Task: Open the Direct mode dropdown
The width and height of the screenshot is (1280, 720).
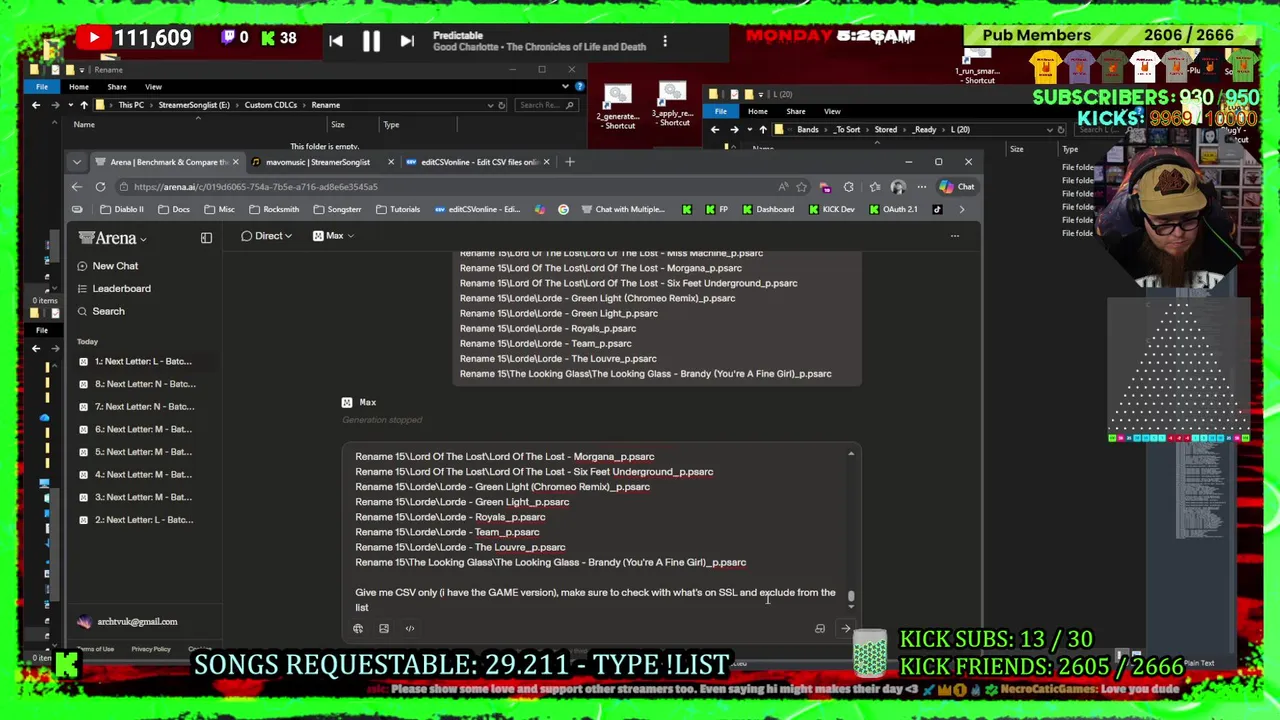Action: point(266,236)
